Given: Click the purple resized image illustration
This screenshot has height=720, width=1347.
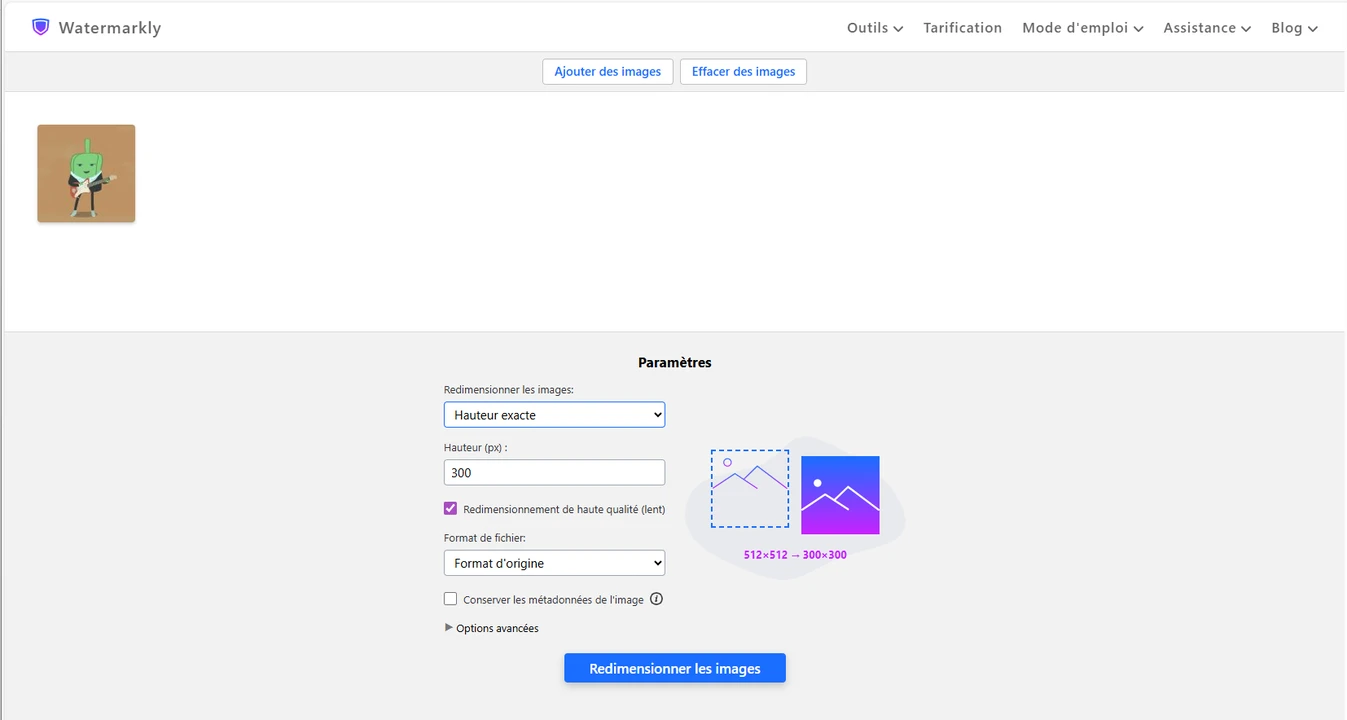Looking at the screenshot, I should pos(840,495).
